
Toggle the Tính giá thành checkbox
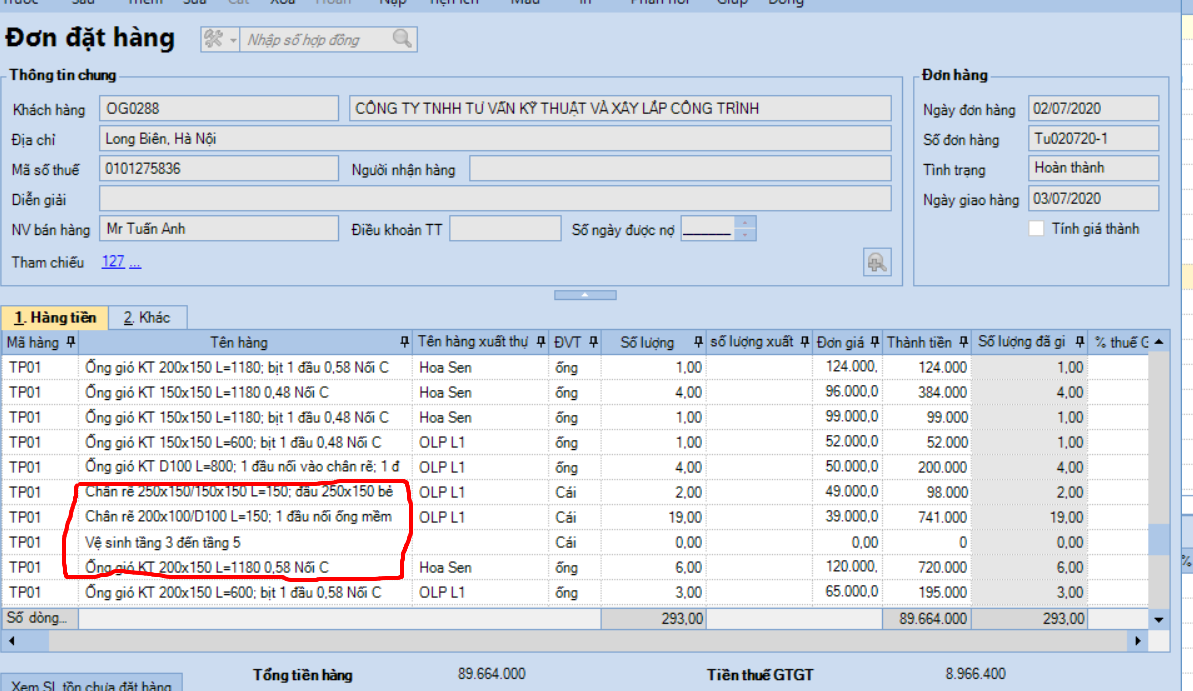click(1037, 229)
